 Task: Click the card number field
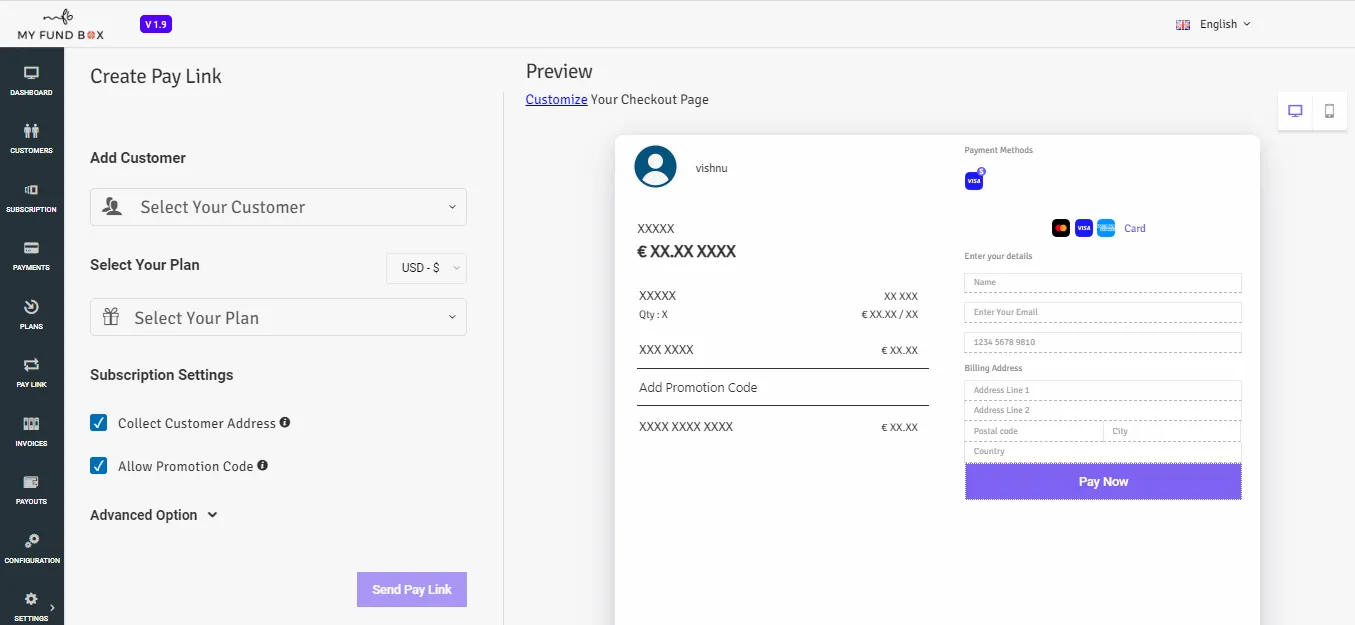1103,342
